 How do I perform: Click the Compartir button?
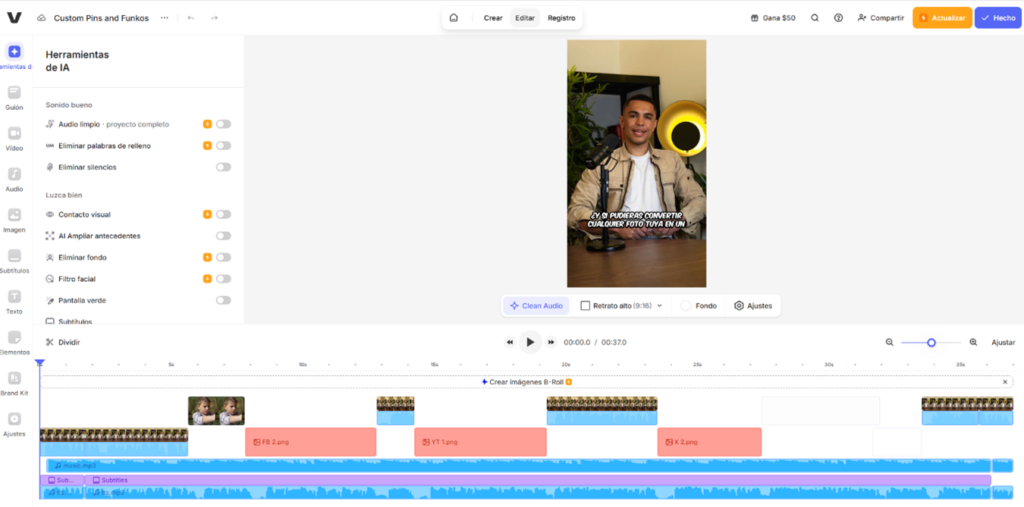click(x=881, y=18)
